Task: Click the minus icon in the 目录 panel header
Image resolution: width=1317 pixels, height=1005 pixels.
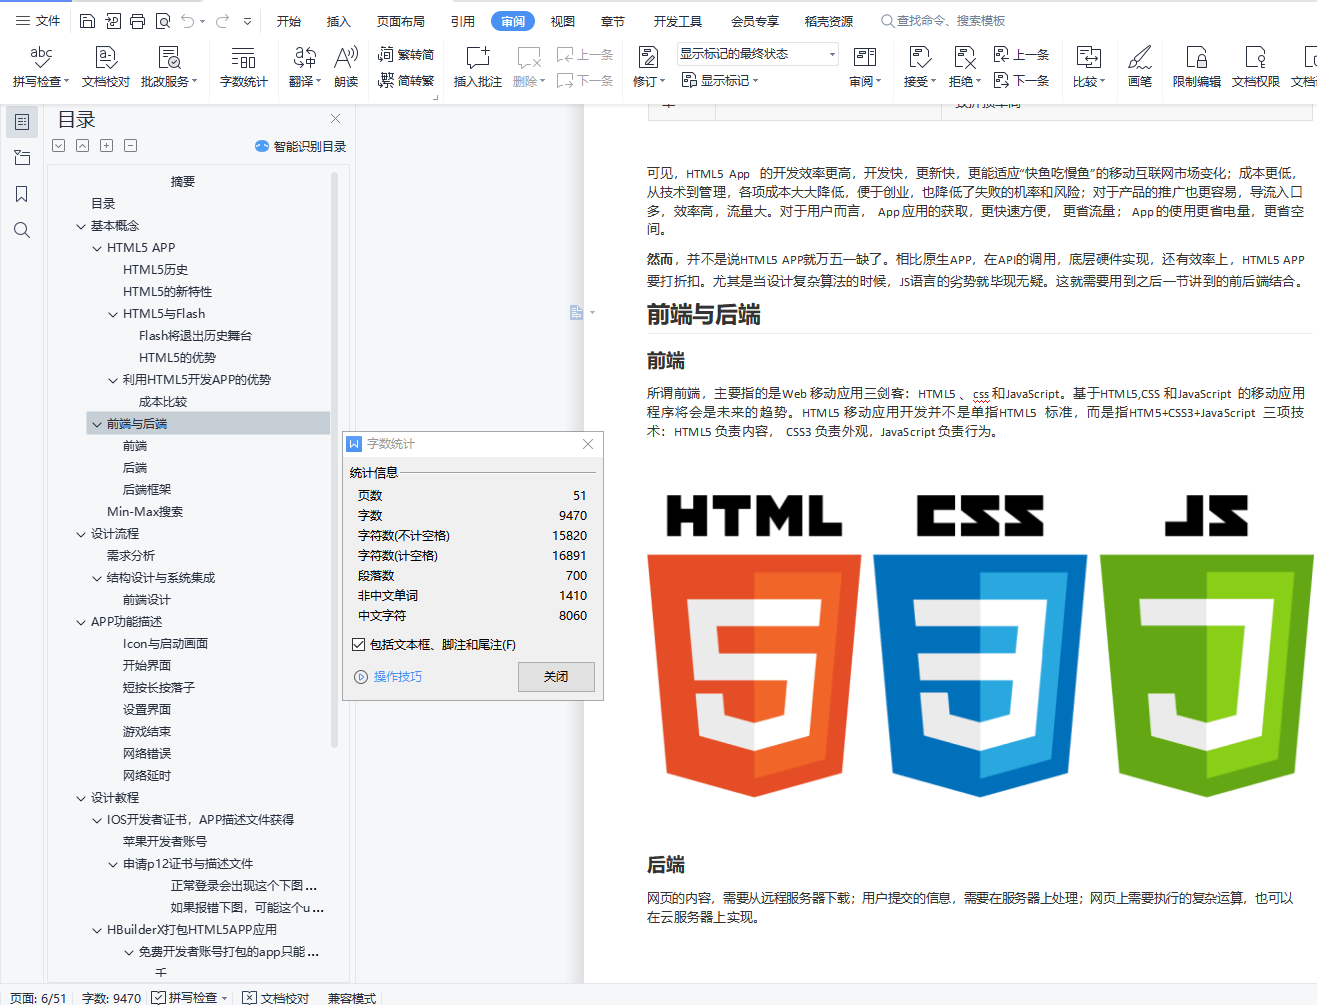Action: (131, 146)
